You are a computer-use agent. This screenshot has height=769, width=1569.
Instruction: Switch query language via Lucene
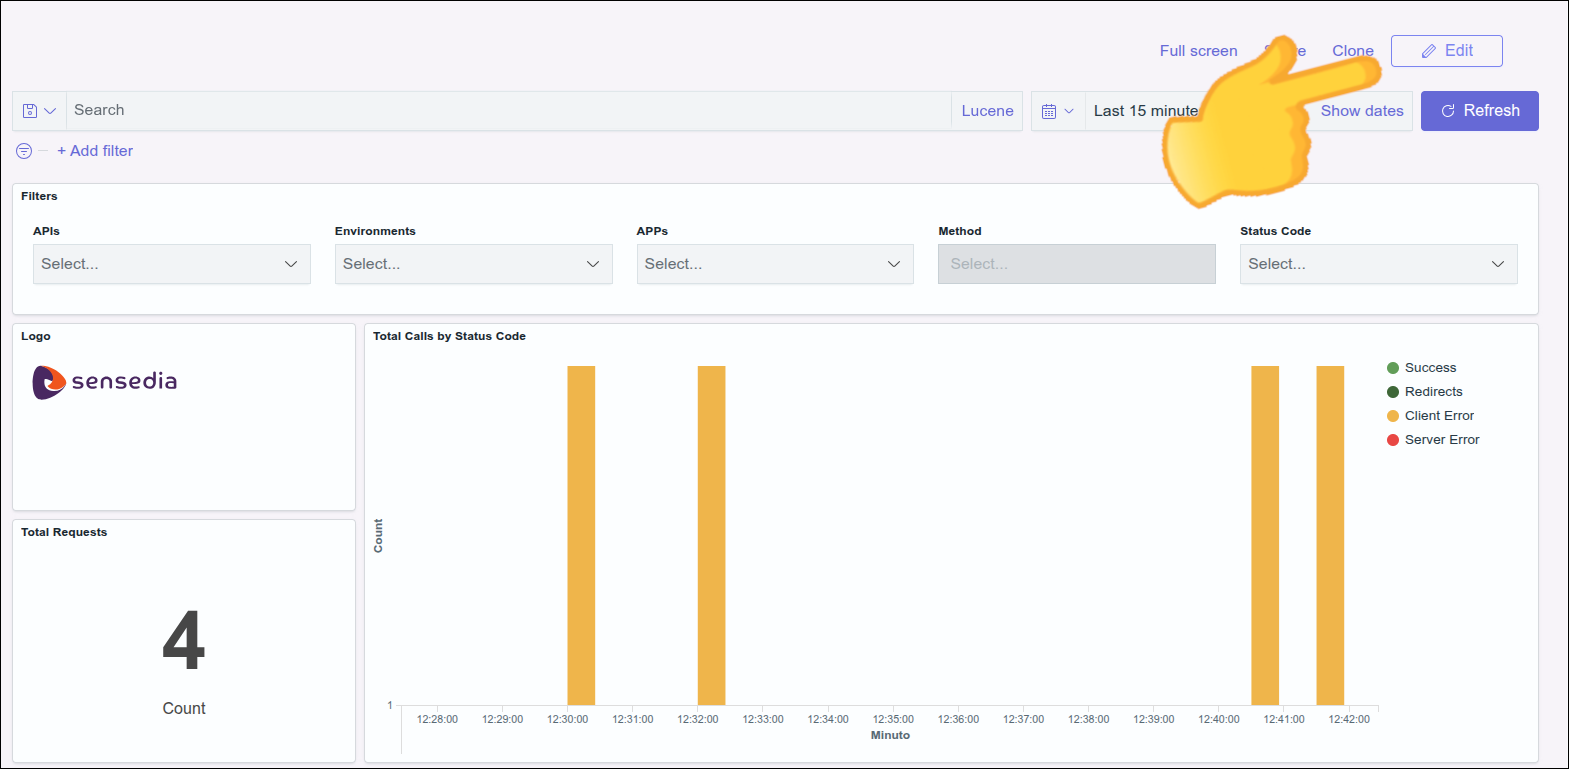tap(987, 111)
